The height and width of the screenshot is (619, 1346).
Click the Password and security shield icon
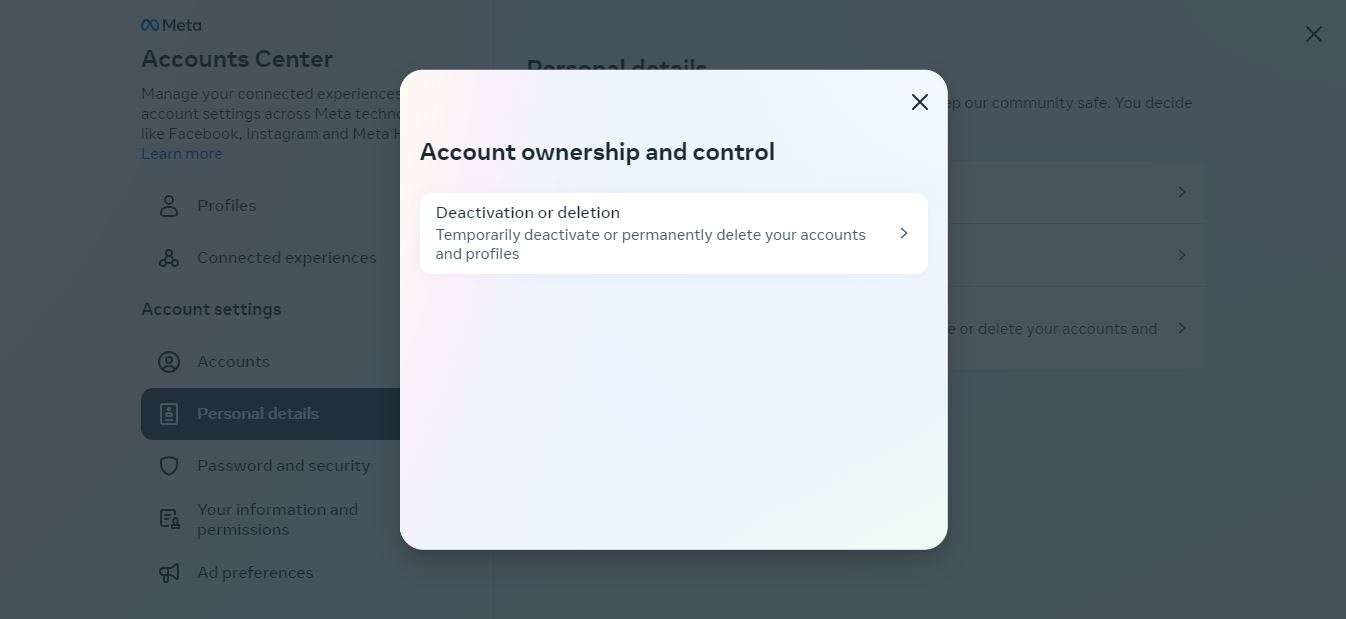point(169,466)
